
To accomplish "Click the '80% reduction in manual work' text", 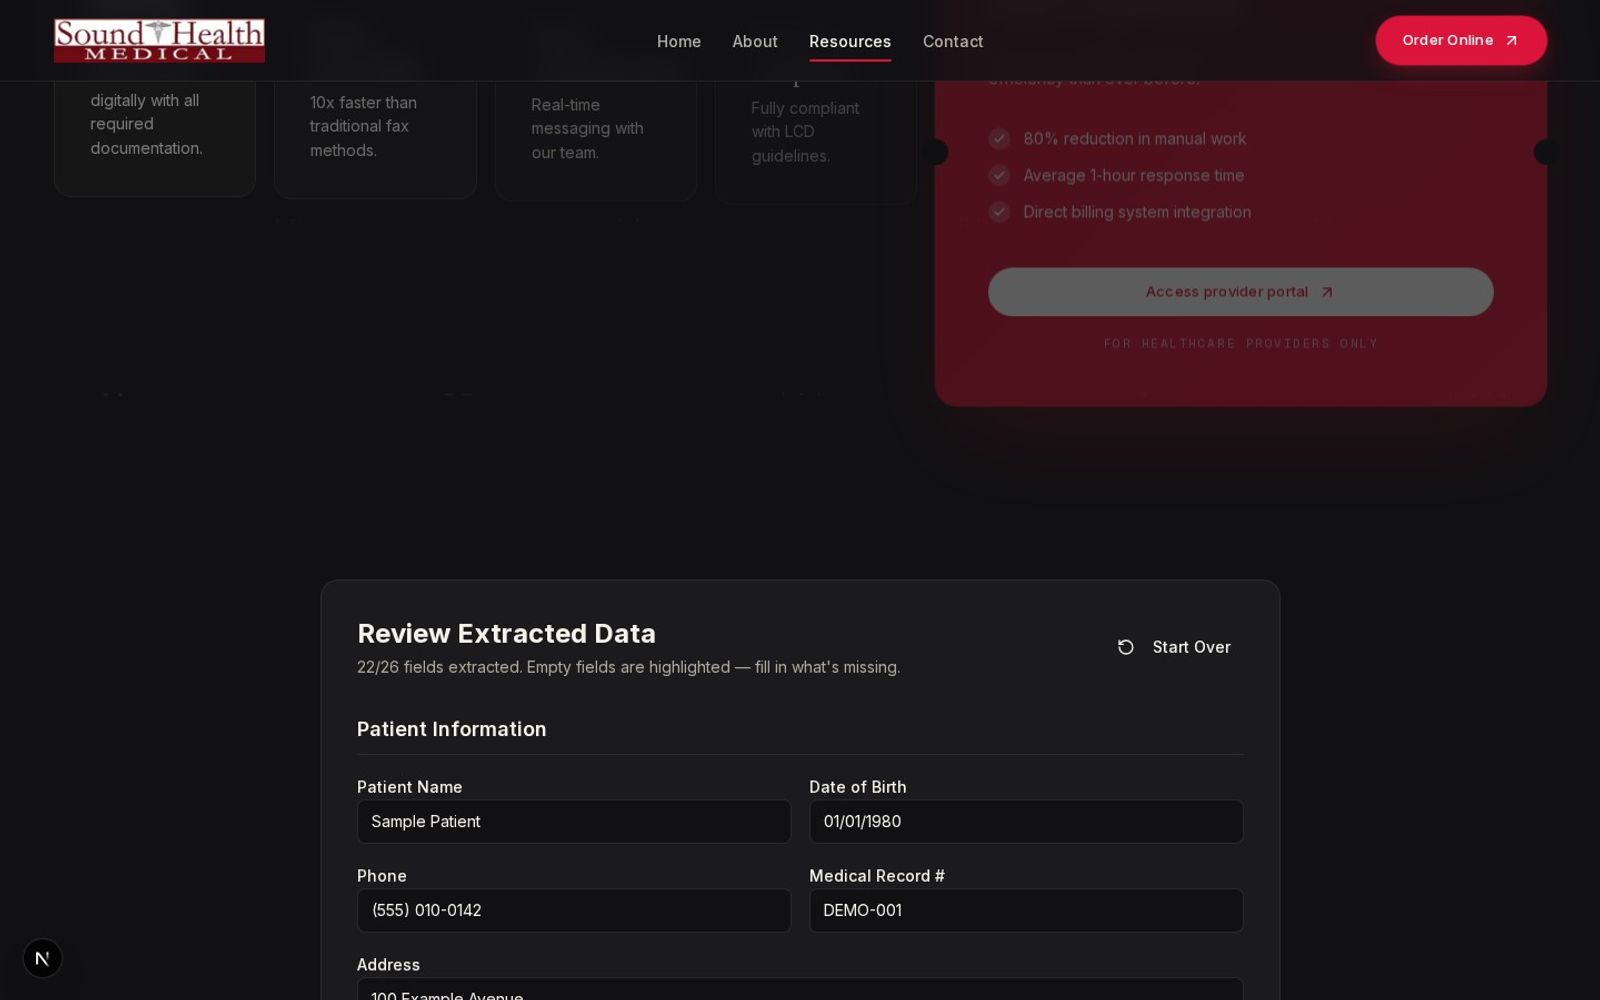I will tap(1135, 139).
